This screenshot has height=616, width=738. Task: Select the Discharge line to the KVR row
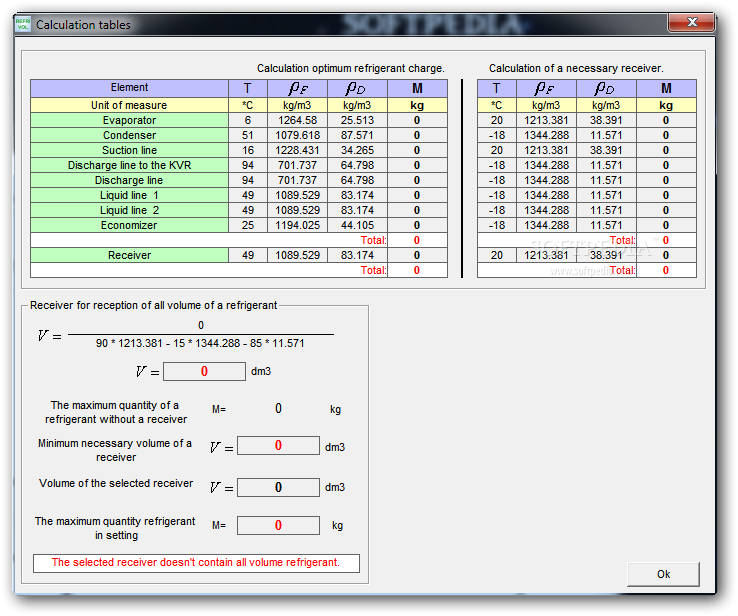pos(129,165)
